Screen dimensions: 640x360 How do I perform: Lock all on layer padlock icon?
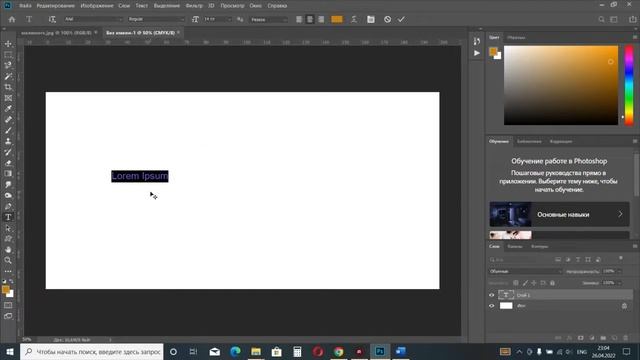[x=552, y=283]
